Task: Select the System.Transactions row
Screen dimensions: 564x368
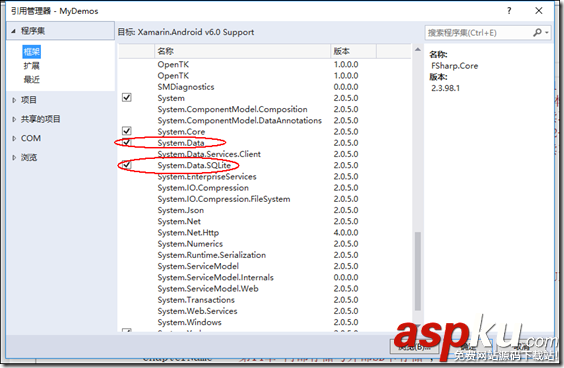Action: 265,300
